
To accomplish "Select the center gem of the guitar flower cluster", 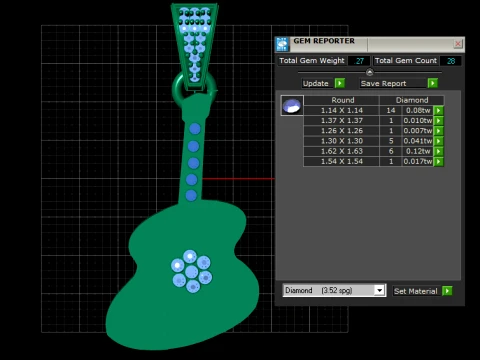I will coord(192,272).
